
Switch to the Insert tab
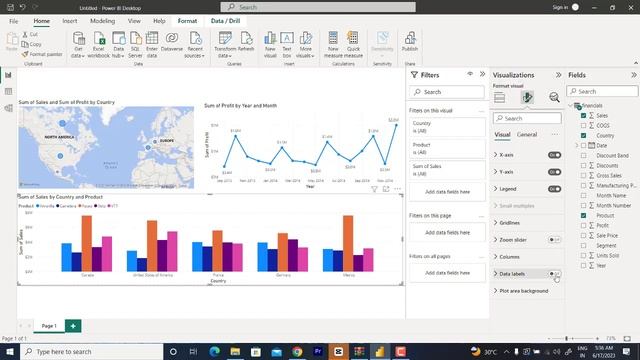(70, 21)
